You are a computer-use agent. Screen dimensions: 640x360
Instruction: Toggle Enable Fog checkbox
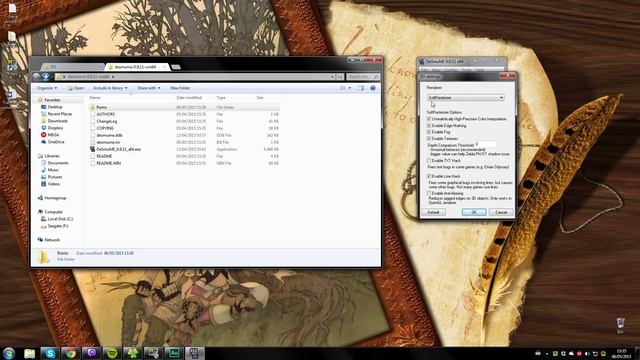coord(429,132)
